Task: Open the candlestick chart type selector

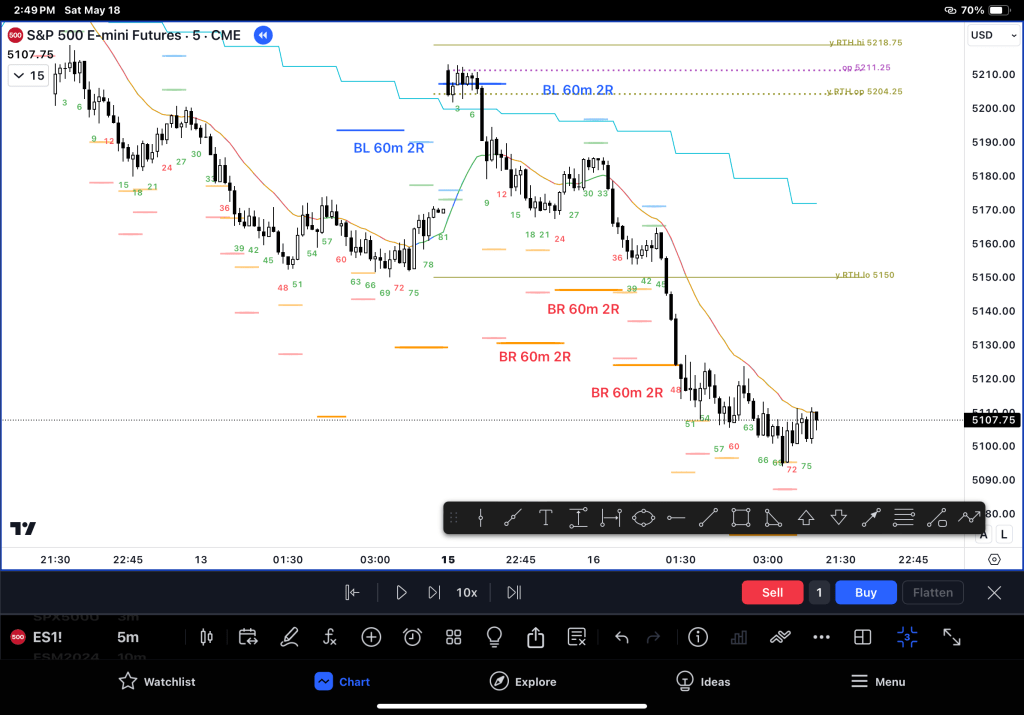Action: (x=208, y=637)
